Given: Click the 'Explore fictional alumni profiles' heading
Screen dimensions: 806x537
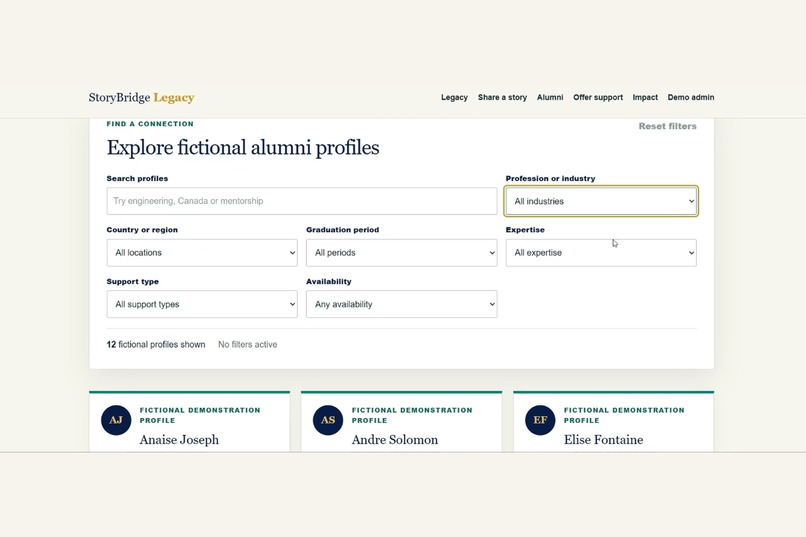Looking at the screenshot, I should [243, 147].
